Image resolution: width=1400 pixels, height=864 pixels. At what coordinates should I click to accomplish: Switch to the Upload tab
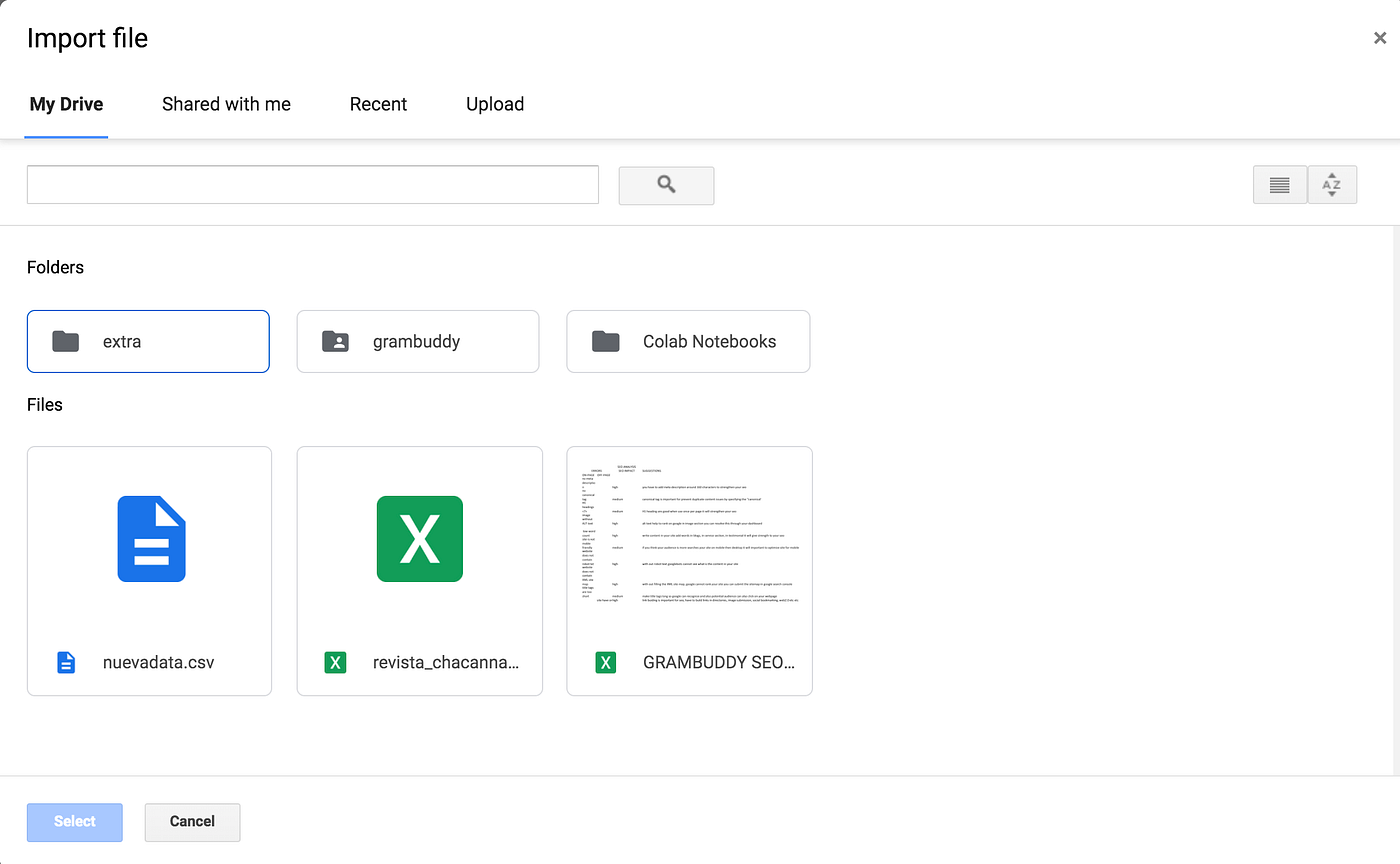pyautogui.click(x=494, y=104)
